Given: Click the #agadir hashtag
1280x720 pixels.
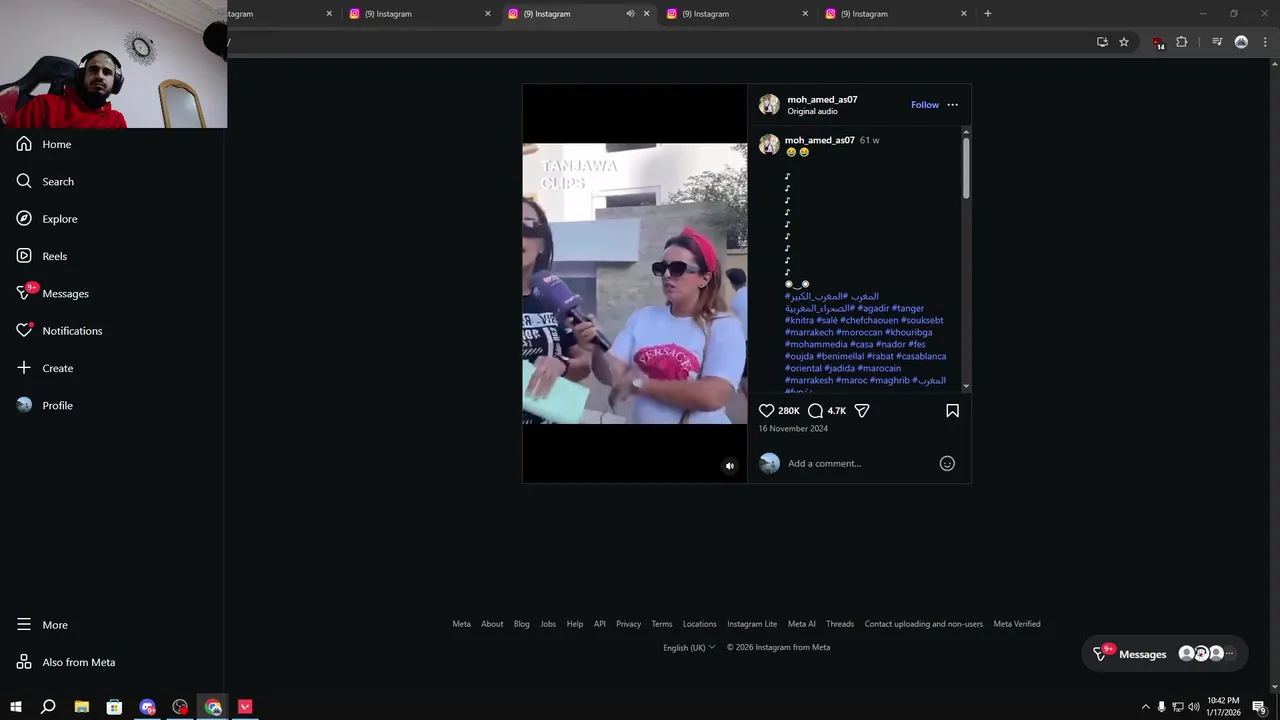Looking at the screenshot, I should tap(873, 308).
